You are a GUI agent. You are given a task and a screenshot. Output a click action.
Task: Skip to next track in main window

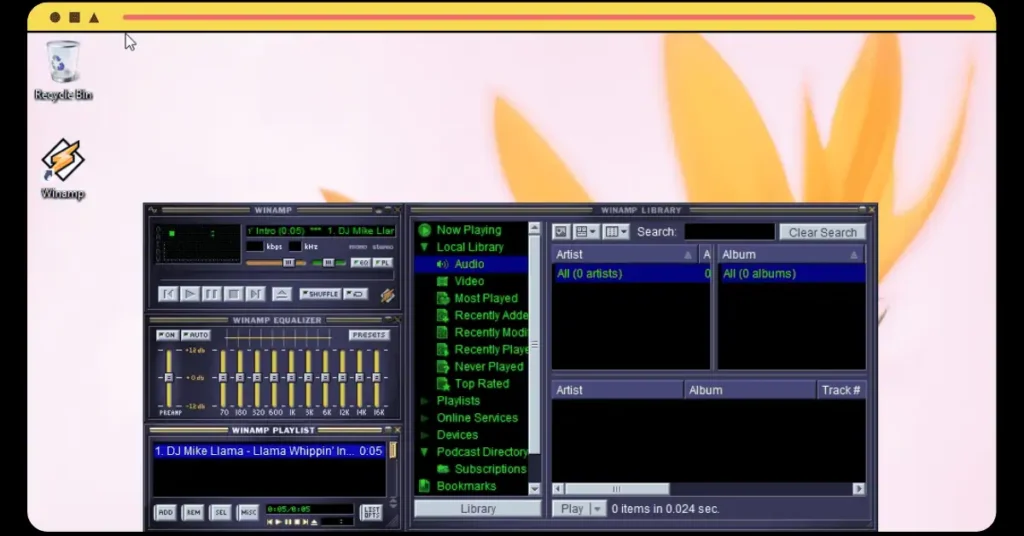point(255,294)
